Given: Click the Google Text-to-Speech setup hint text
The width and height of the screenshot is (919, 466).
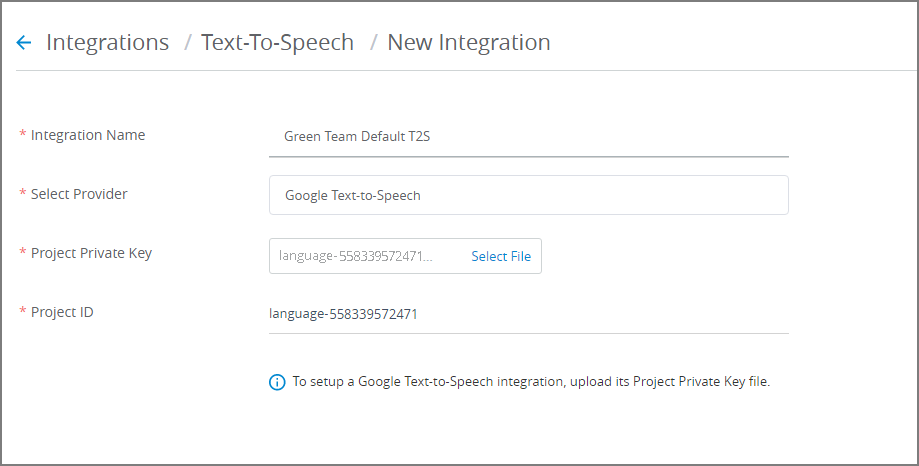Looking at the screenshot, I should pyautogui.click(x=531, y=382).
